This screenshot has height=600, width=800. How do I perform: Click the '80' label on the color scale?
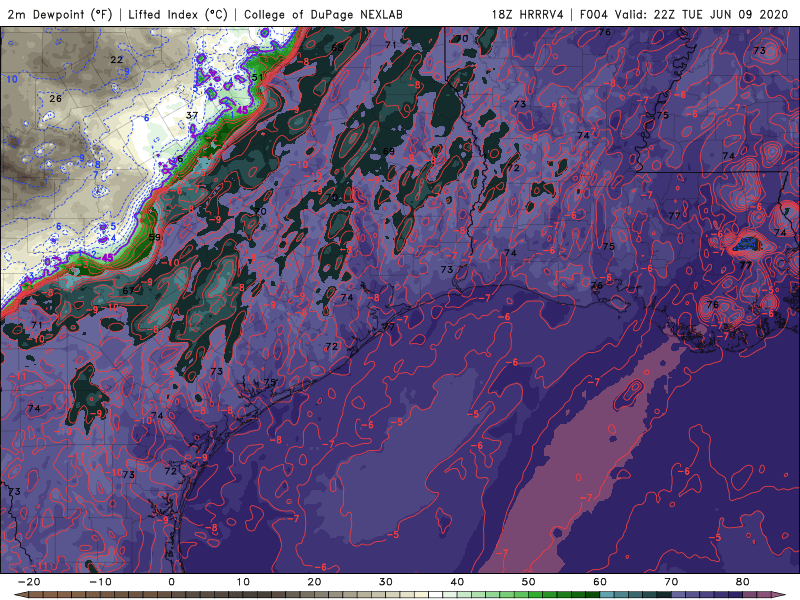[x=743, y=582]
